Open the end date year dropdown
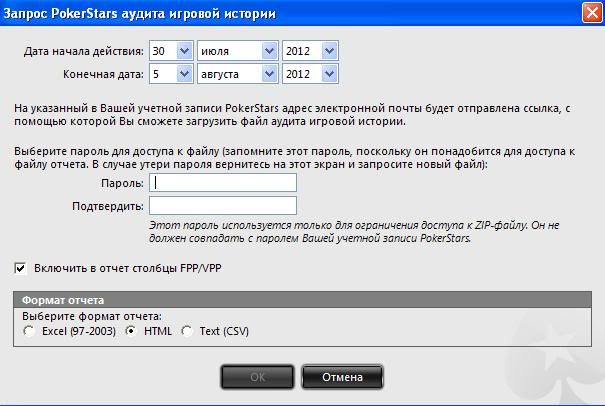605x406 pixels. (310, 74)
